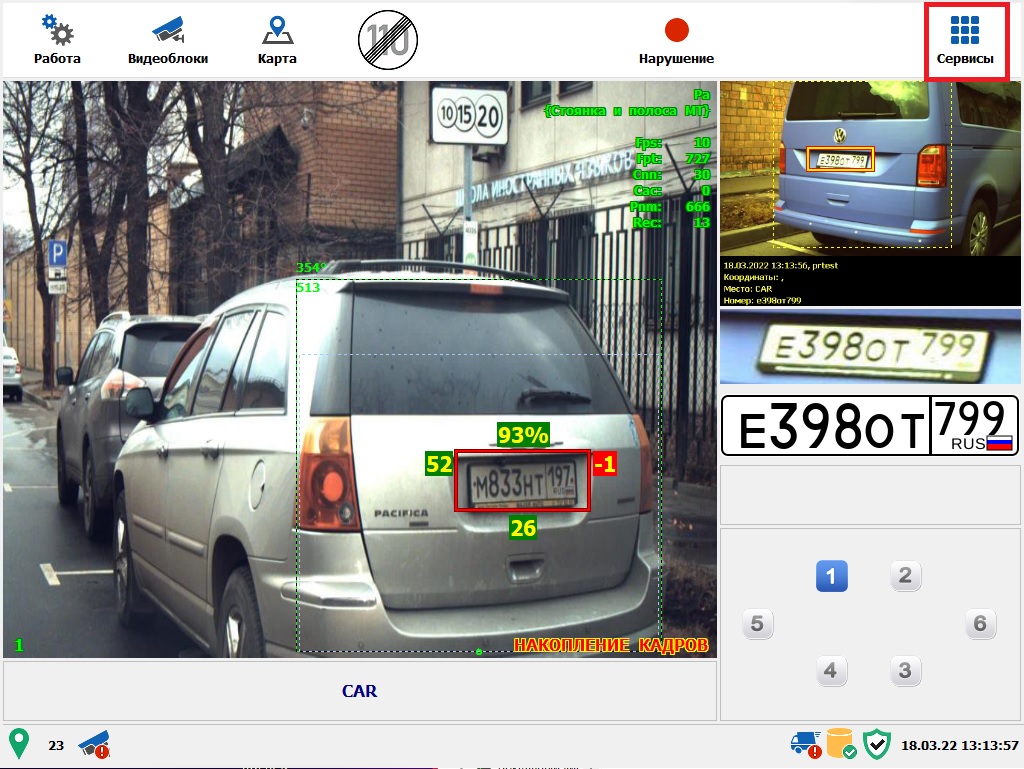Click the truck alert status icon
The image size is (1024, 769).
pos(804,745)
